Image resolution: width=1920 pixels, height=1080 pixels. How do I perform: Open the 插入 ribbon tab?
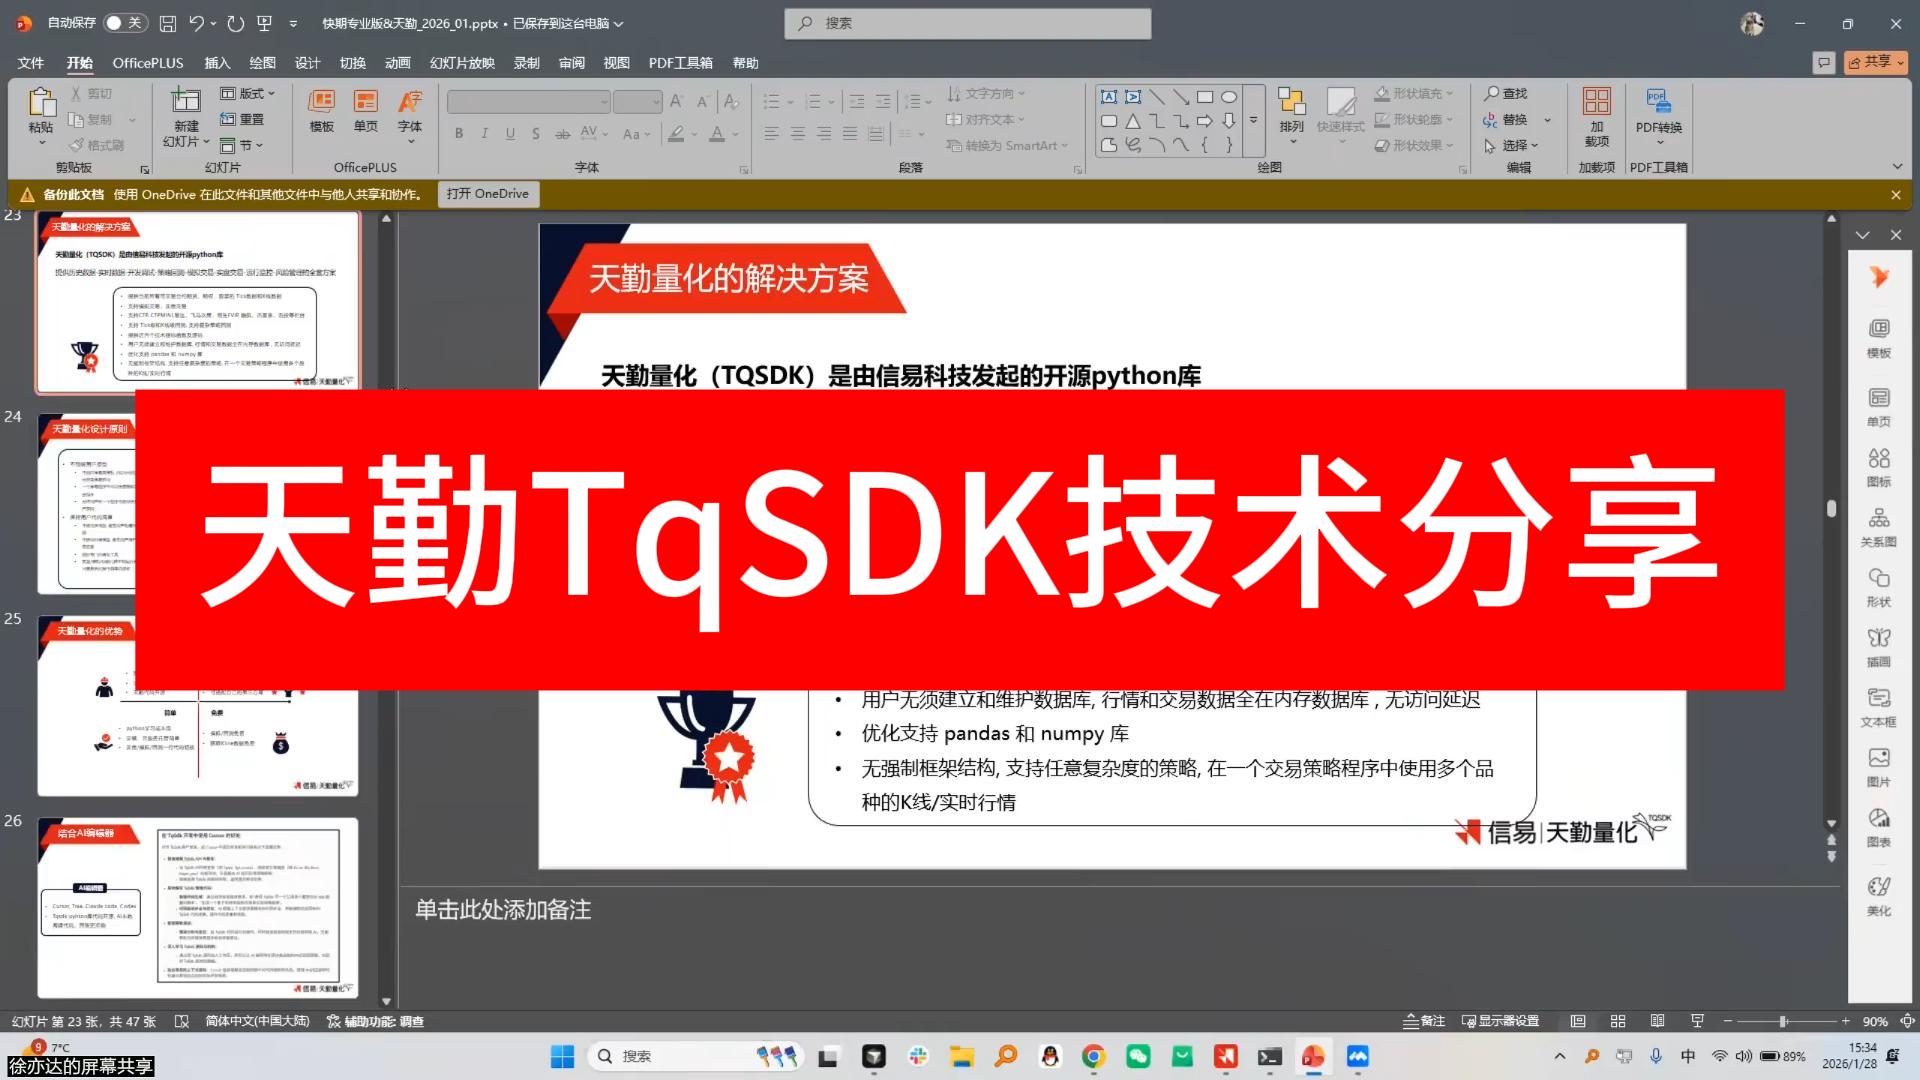click(x=217, y=63)
